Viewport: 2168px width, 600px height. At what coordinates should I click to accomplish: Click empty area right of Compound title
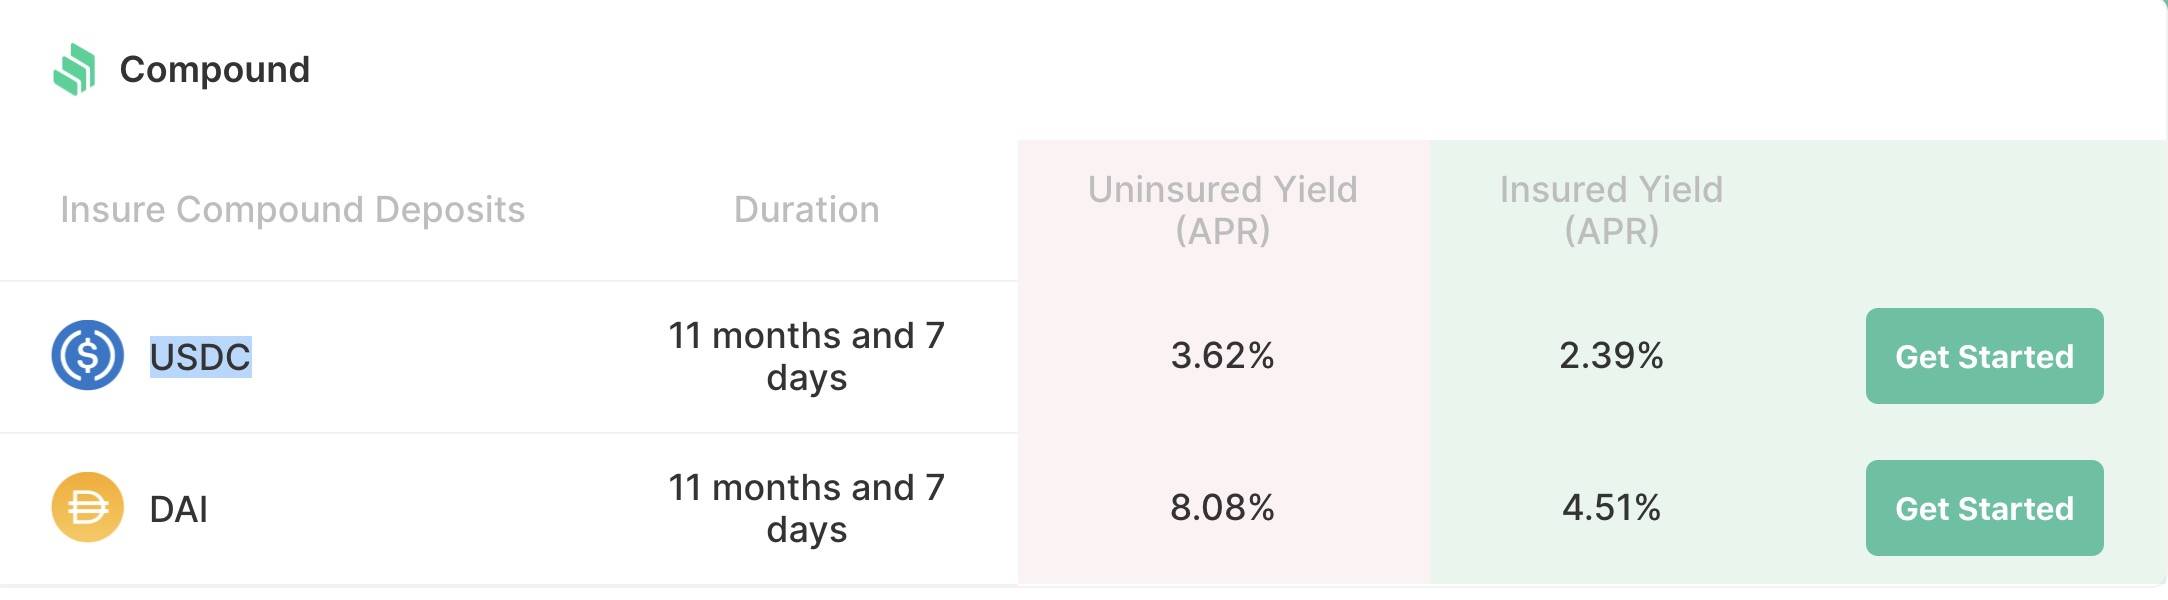[x=1200, y=69]
